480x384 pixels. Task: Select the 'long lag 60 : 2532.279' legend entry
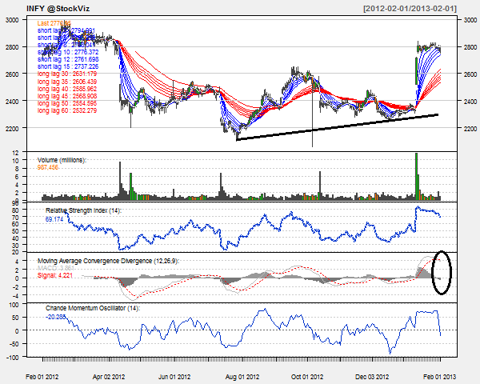[67, 110]
